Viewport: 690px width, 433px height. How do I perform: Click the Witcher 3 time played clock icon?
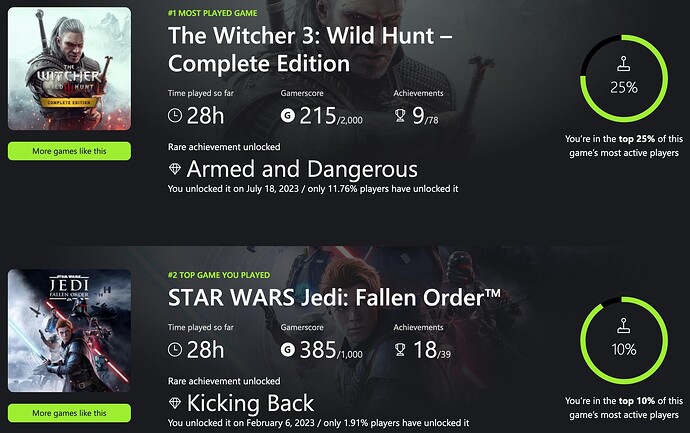[175, 116]
